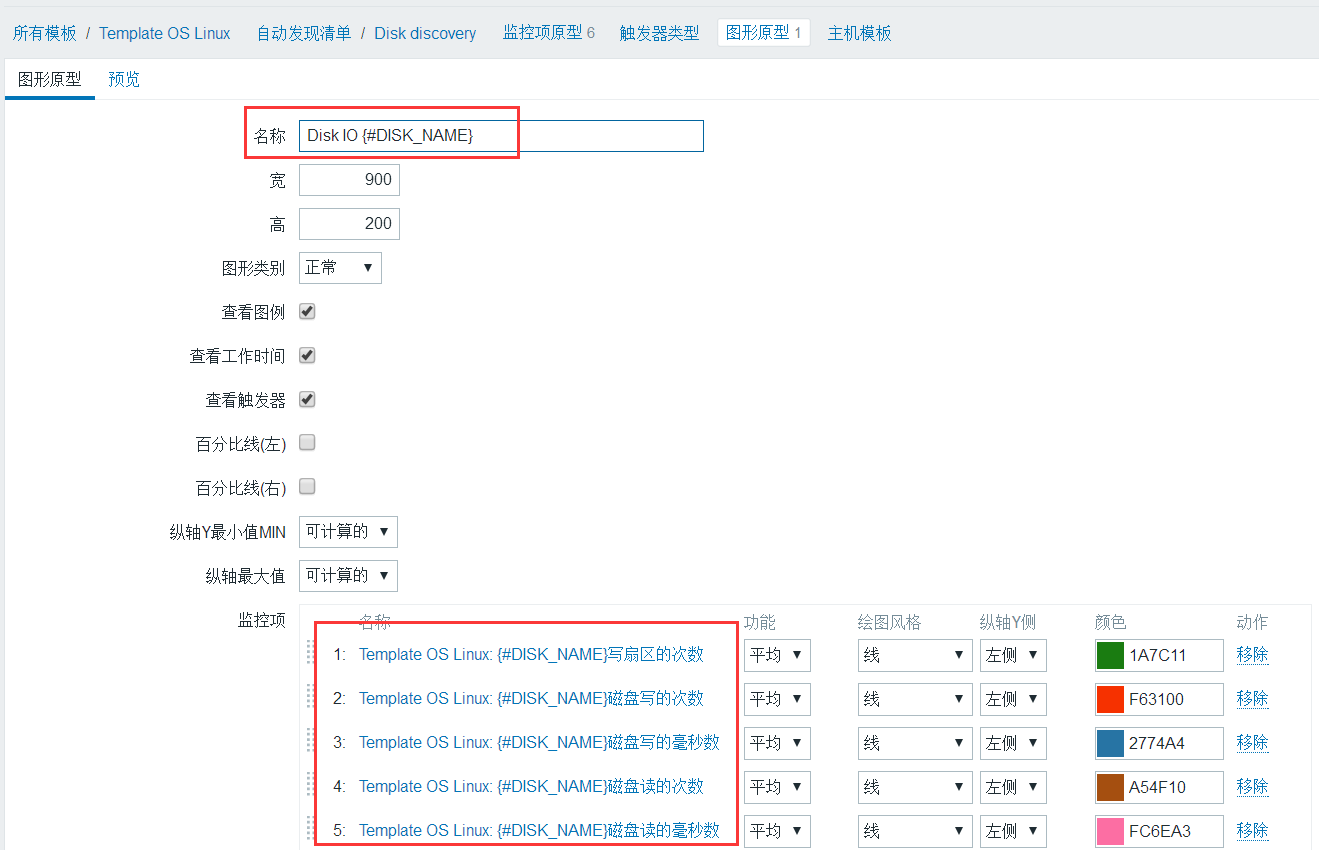The height and width of the screenshot is (850, 1319).
Task: Open item link {#DISK_NAME}磁盘写的次数
Action: (531, 699)
